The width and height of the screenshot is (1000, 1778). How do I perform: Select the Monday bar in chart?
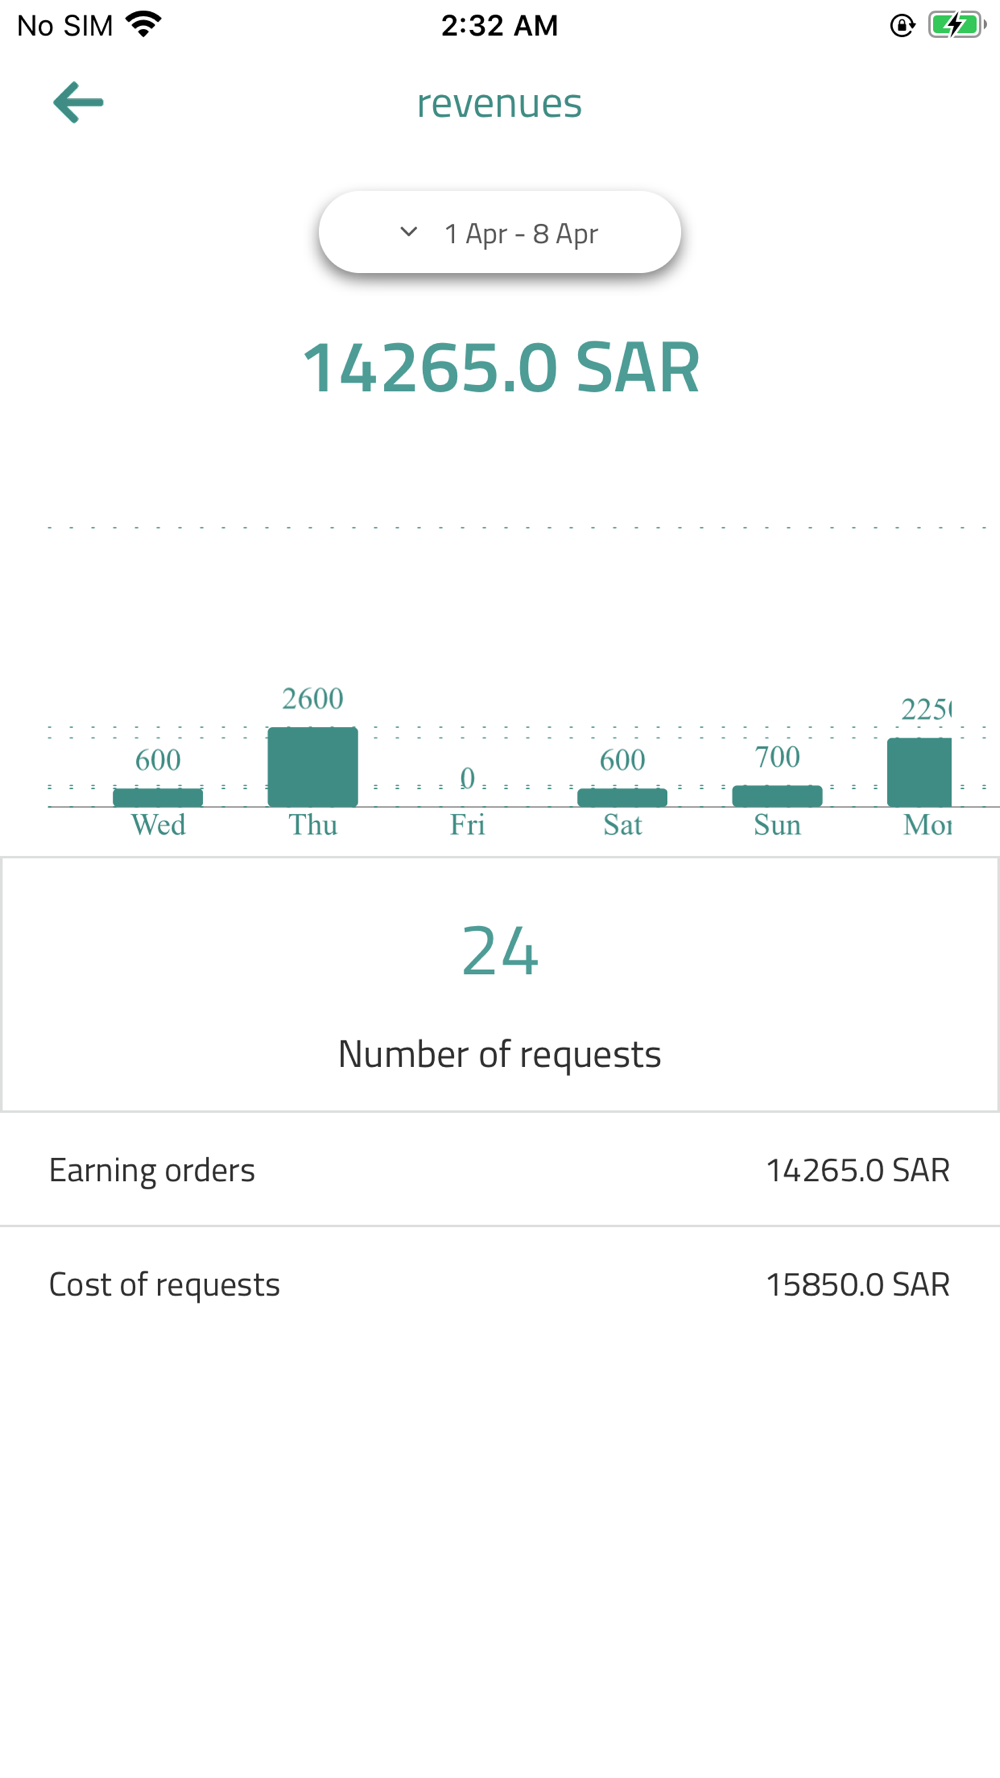920,772
